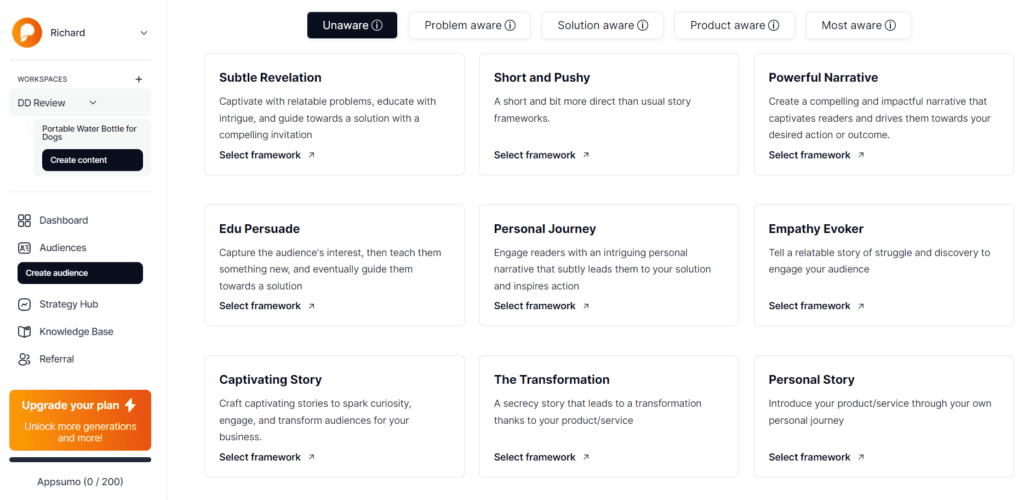The width and height of the screenshot is (1024, 500).
Task: Add a new workspace with plus icon
Action: pos(139,79)
